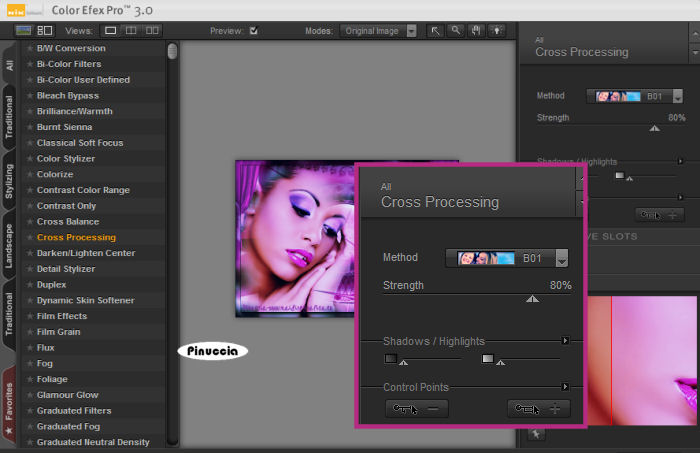Toggle favorite star for Cross Balance
Screen dimensions: 700x453
[x=30, y=221]
